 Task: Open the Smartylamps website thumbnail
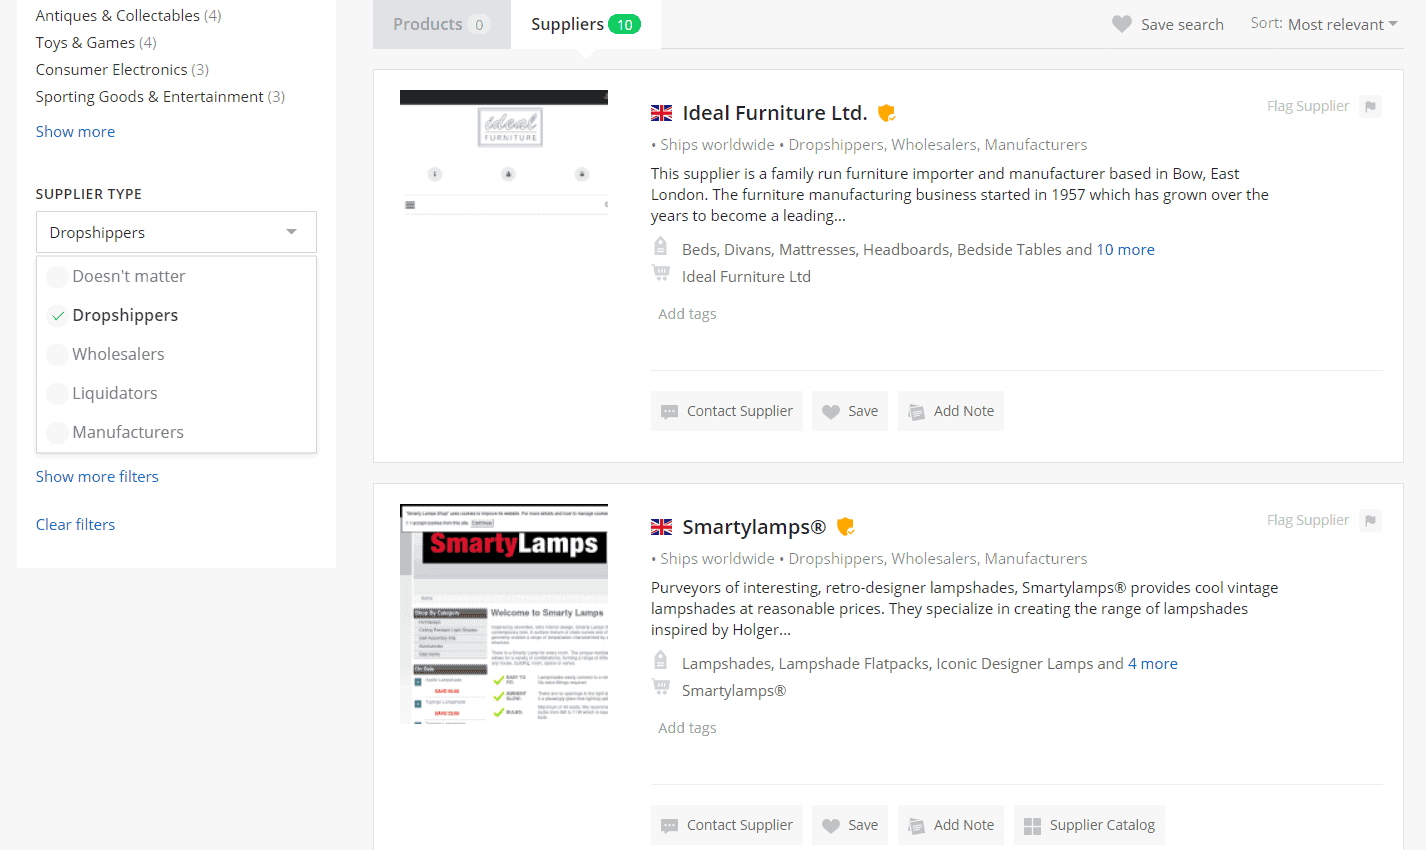tap(504, 613)
